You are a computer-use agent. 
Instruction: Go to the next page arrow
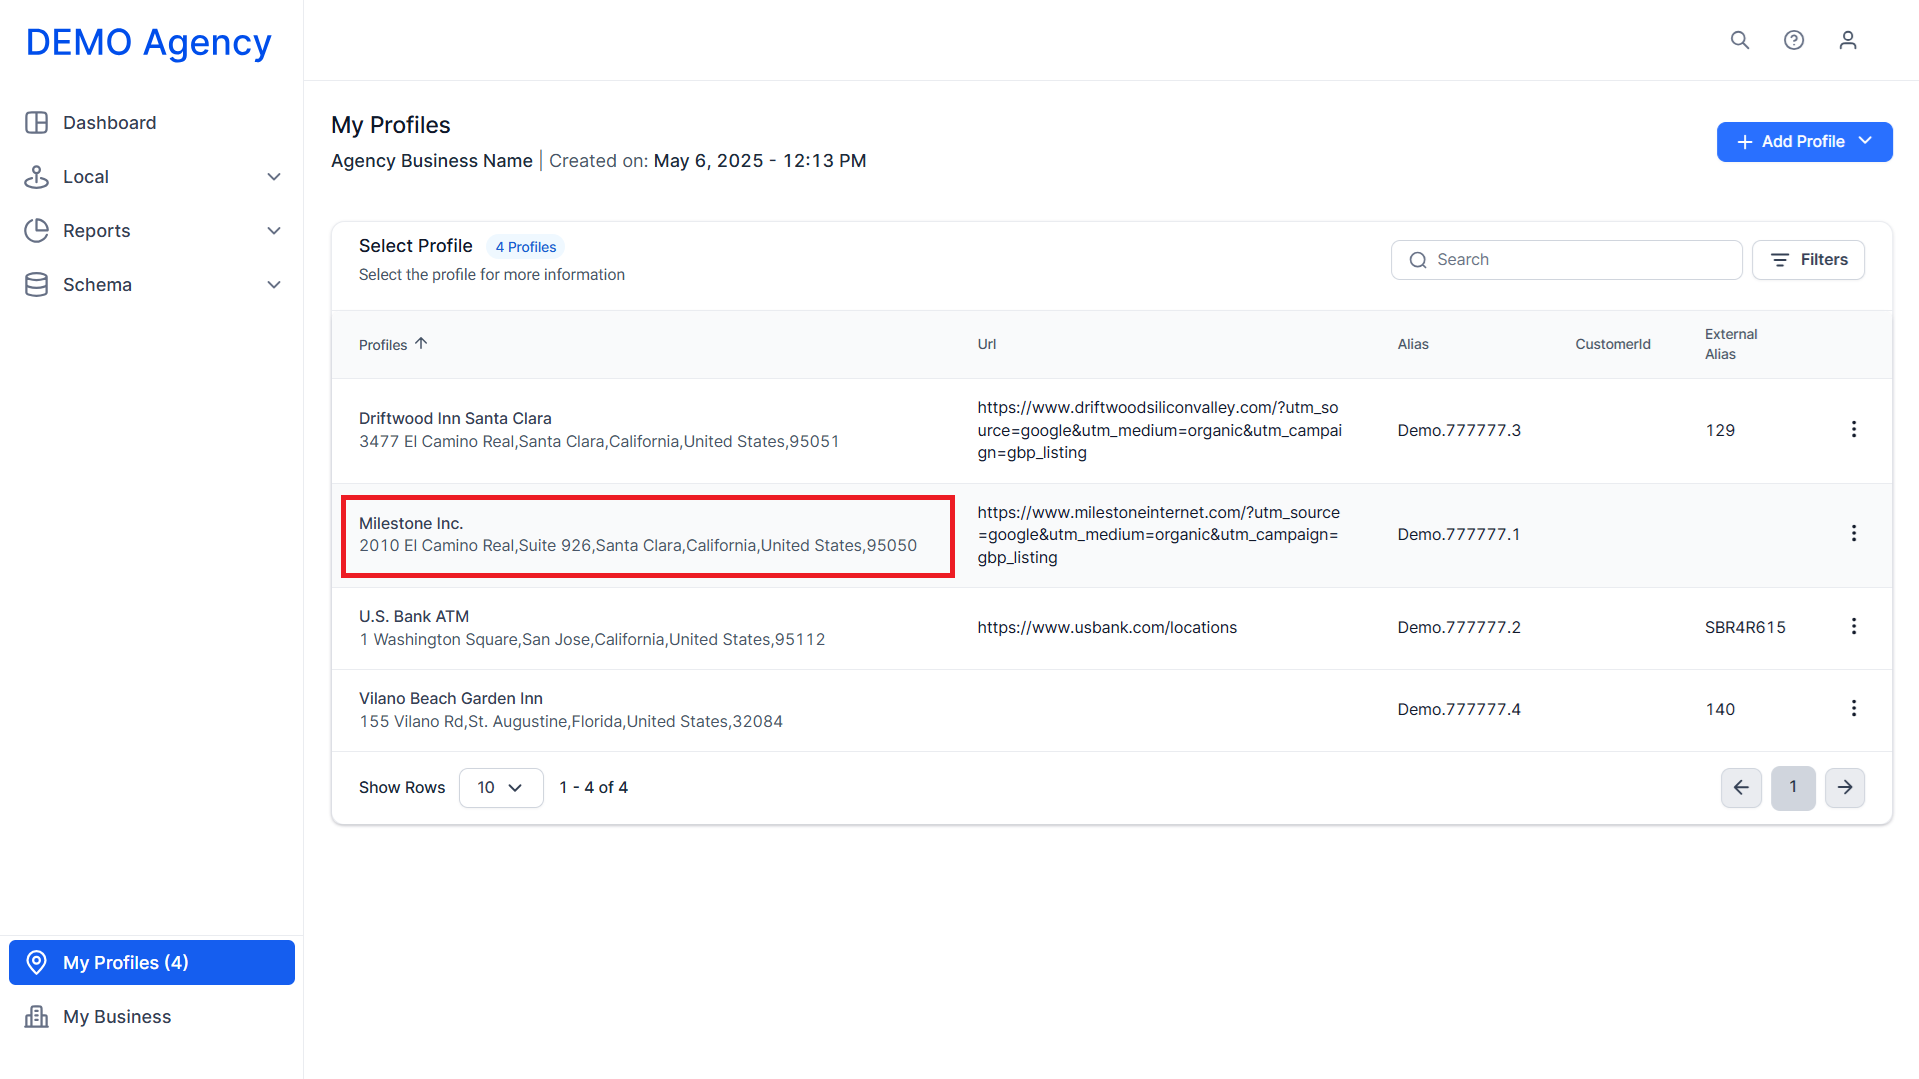coord(1845,788)
